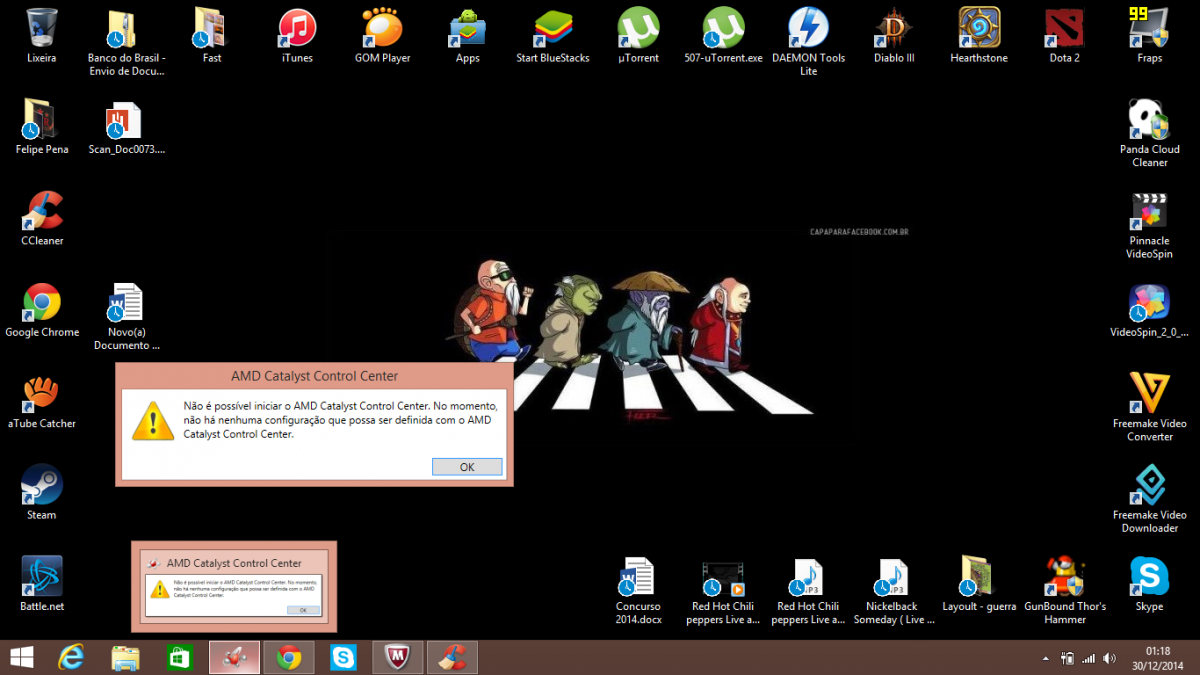This screenshot has height=675, width=1200.
Task: Select the DAEMON Tools Lite shortcut
Action: click(809, 41)
